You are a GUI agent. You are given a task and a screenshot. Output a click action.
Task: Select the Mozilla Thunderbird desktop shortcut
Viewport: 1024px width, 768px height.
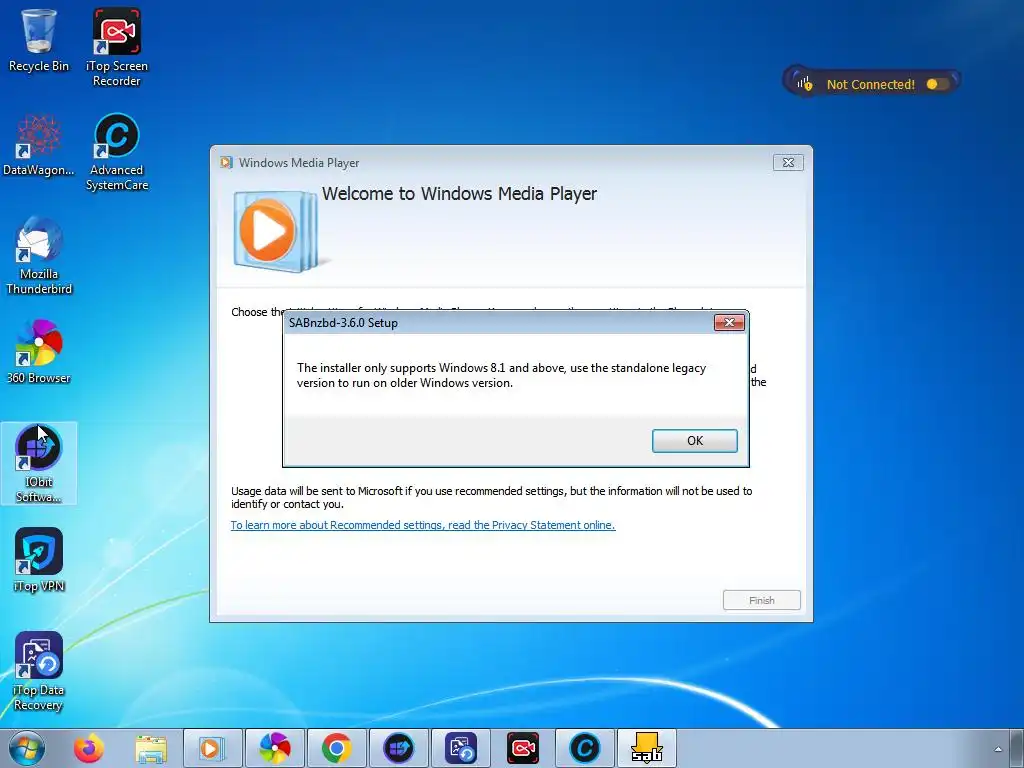pos(39,256)
